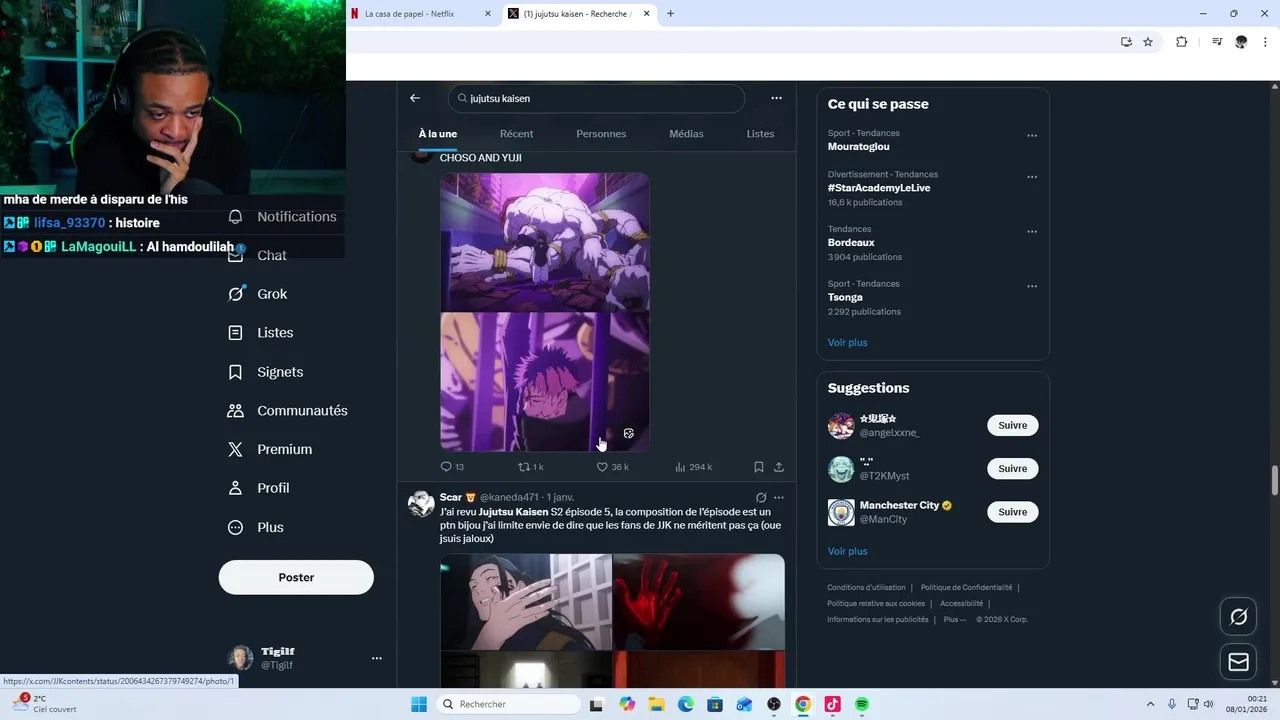
Task: Open Messages envelope floating button
Action: [1238, 662]
